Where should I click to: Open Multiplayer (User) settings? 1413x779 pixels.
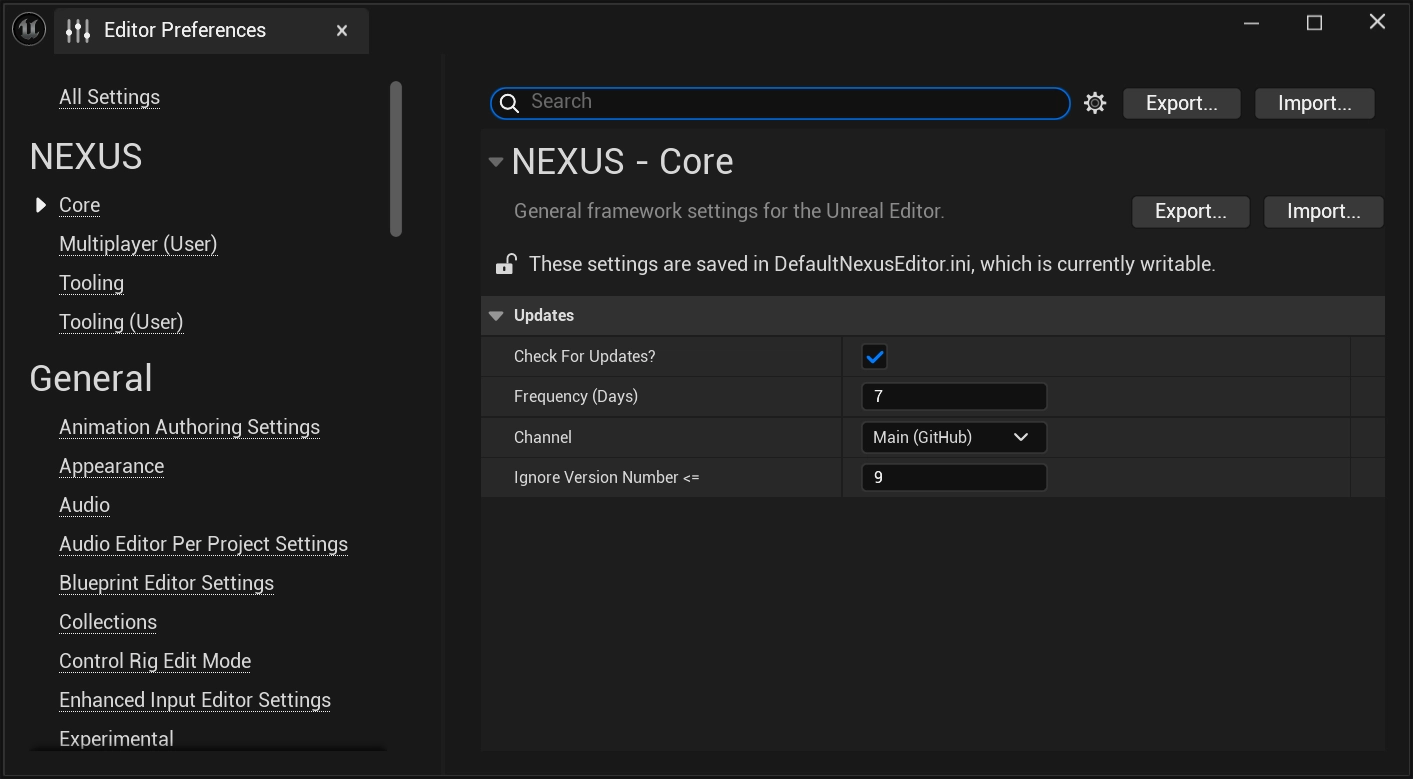[x=138, y=244]
